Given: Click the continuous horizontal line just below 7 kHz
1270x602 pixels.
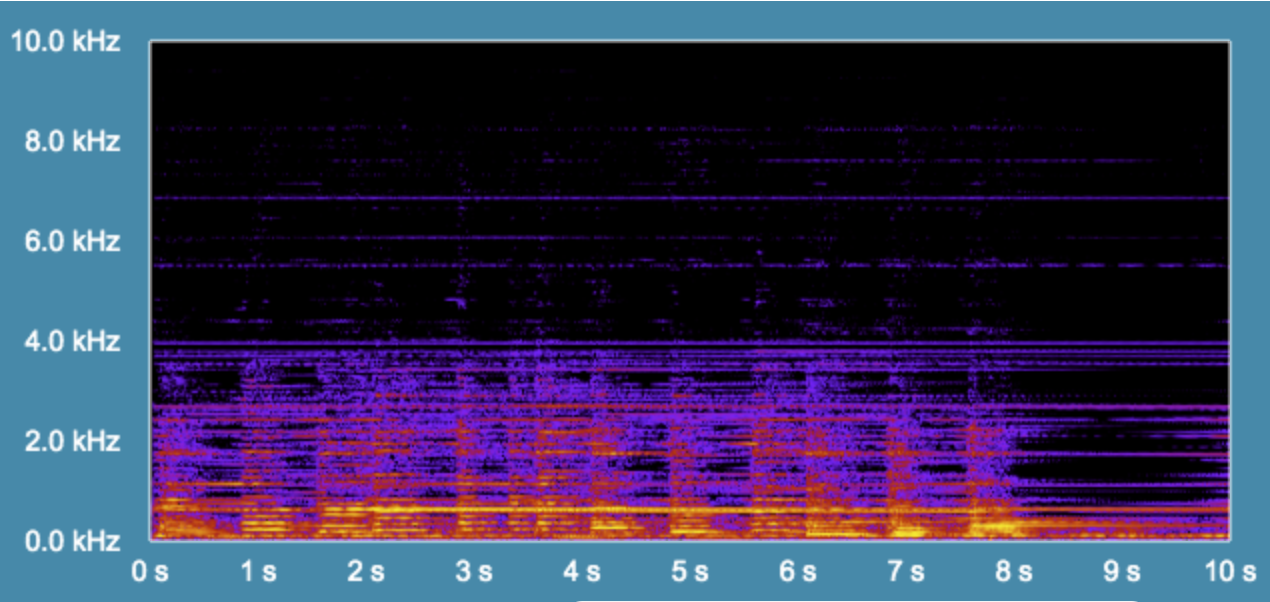Looking at the screenshot, I should coord(690,198).
